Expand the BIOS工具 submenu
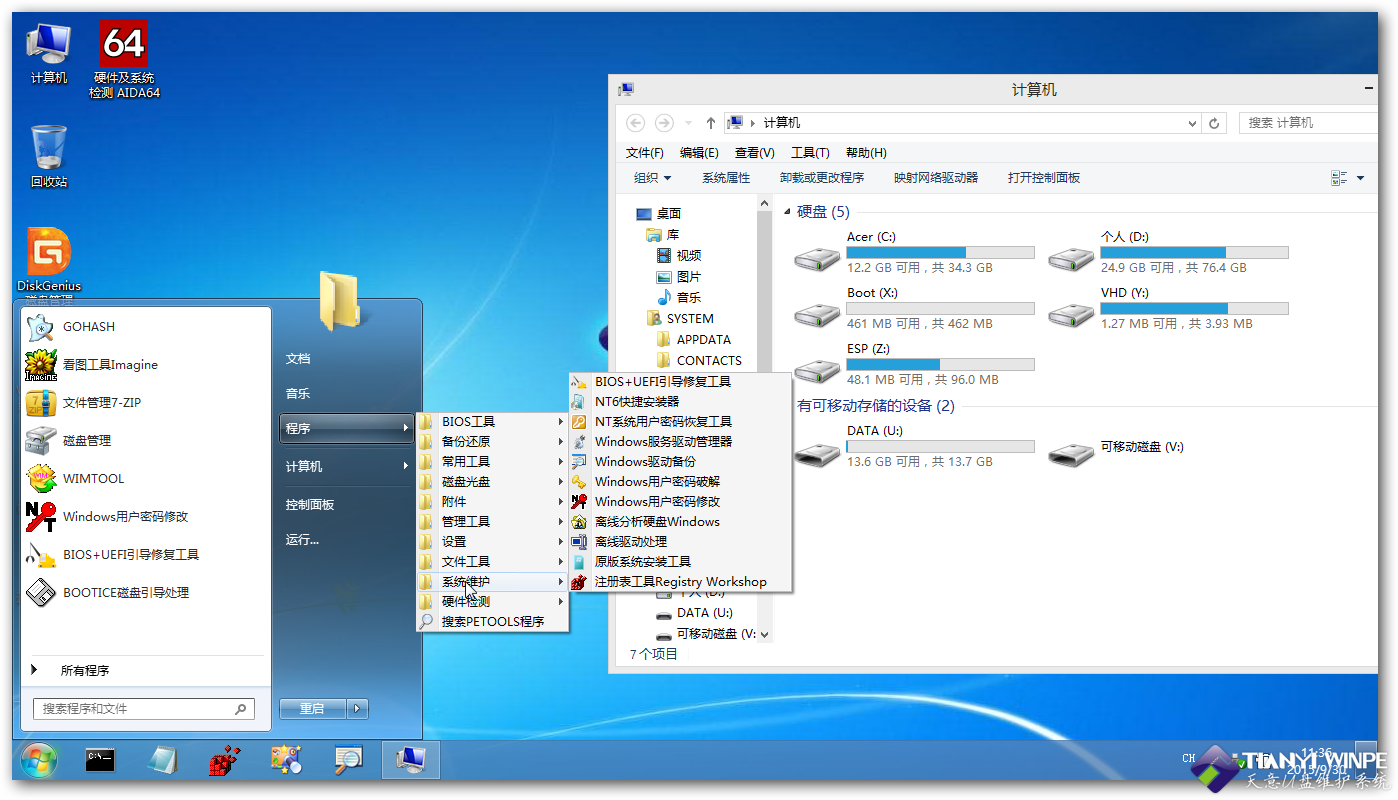Image resolution: width=1398 pixels, height=800 pixels. (x=492, y=421)
